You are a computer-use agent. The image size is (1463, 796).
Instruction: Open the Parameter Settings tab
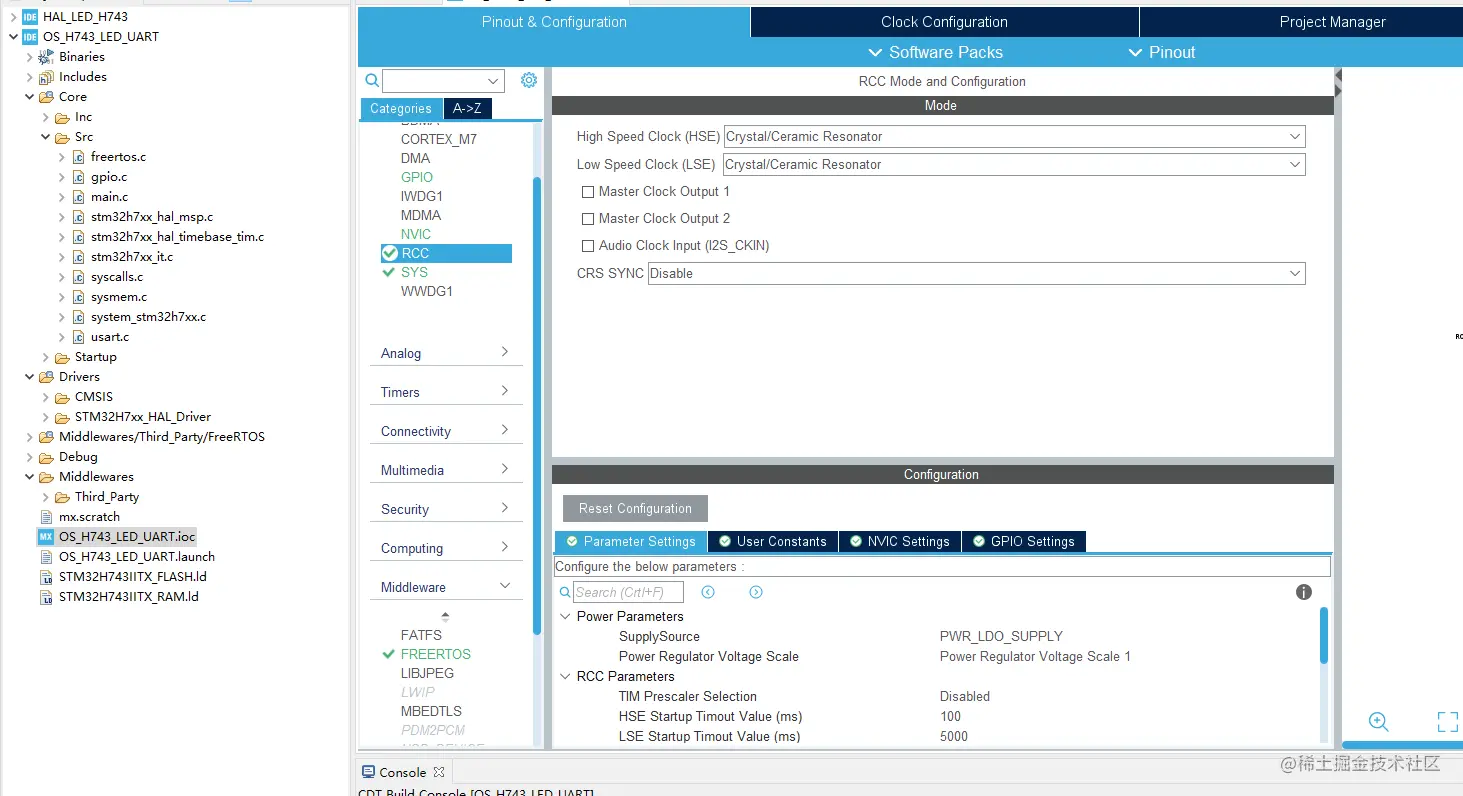pyautogui.click(x=631, y=541)
